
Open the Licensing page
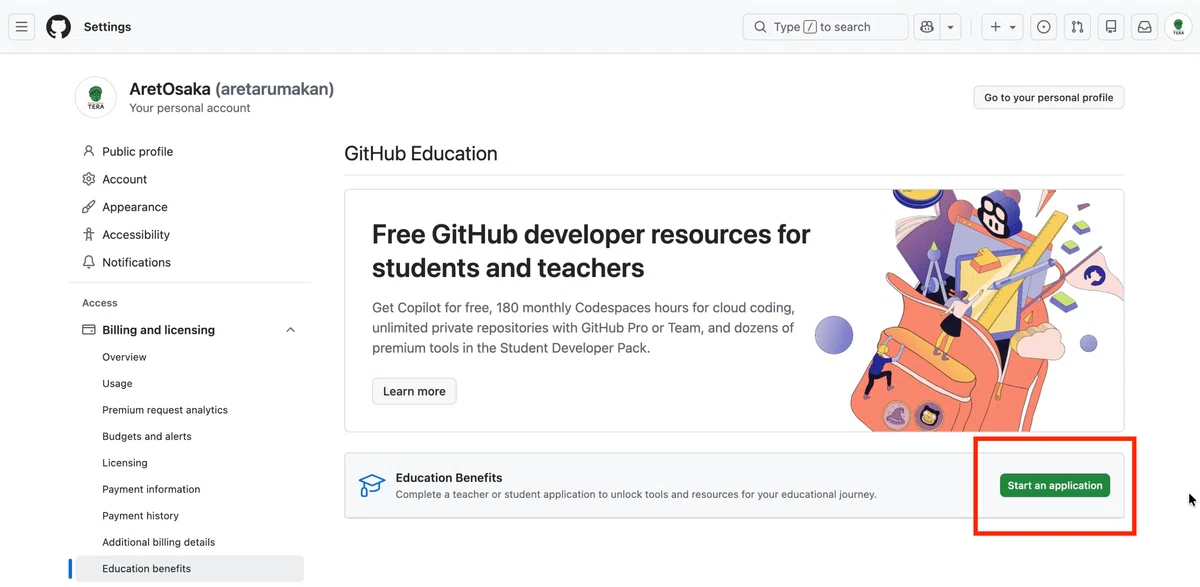[125, 463]
